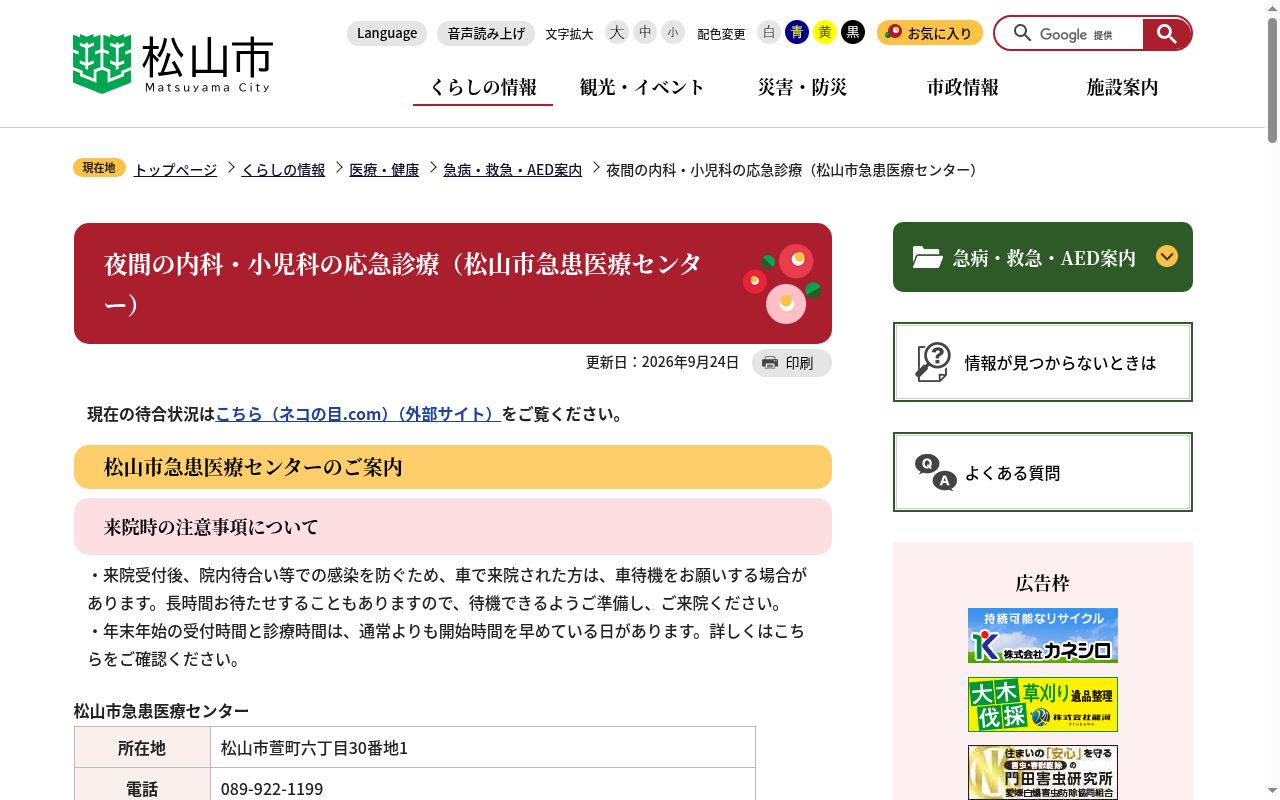Open the 市政情報 menu
1280x800 pixels.
pos(963,87)
